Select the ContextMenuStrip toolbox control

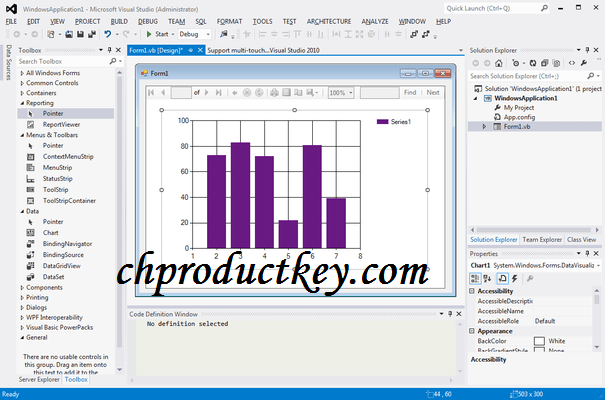click(x=68, y=157)
